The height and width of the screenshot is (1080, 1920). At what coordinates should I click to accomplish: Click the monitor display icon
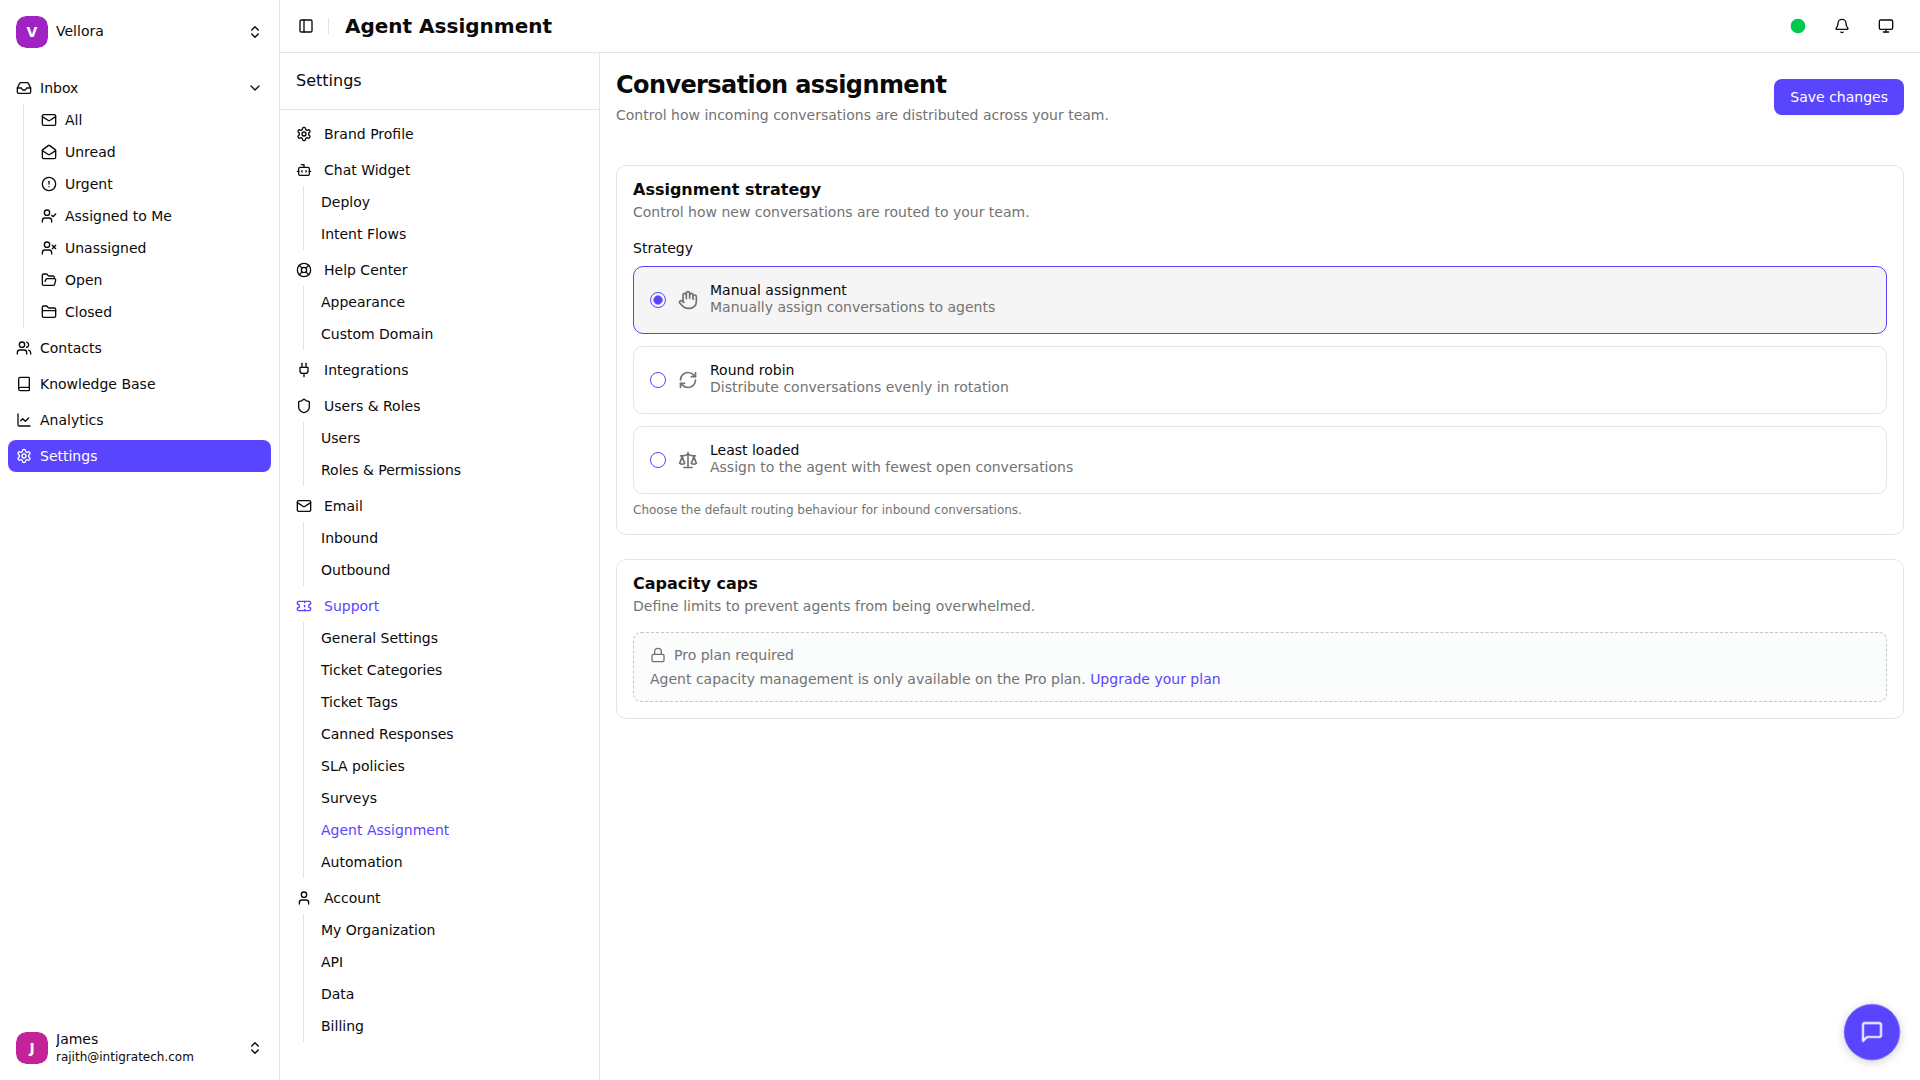[1886, 26]
